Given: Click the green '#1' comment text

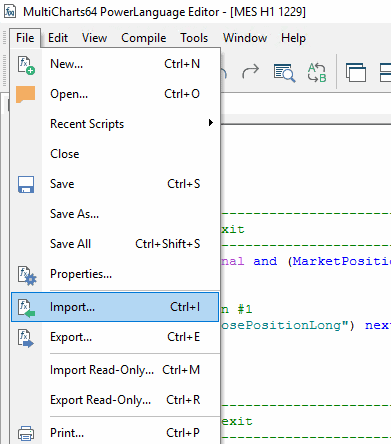Looking at the screenshot, I should tap(245, 309).
